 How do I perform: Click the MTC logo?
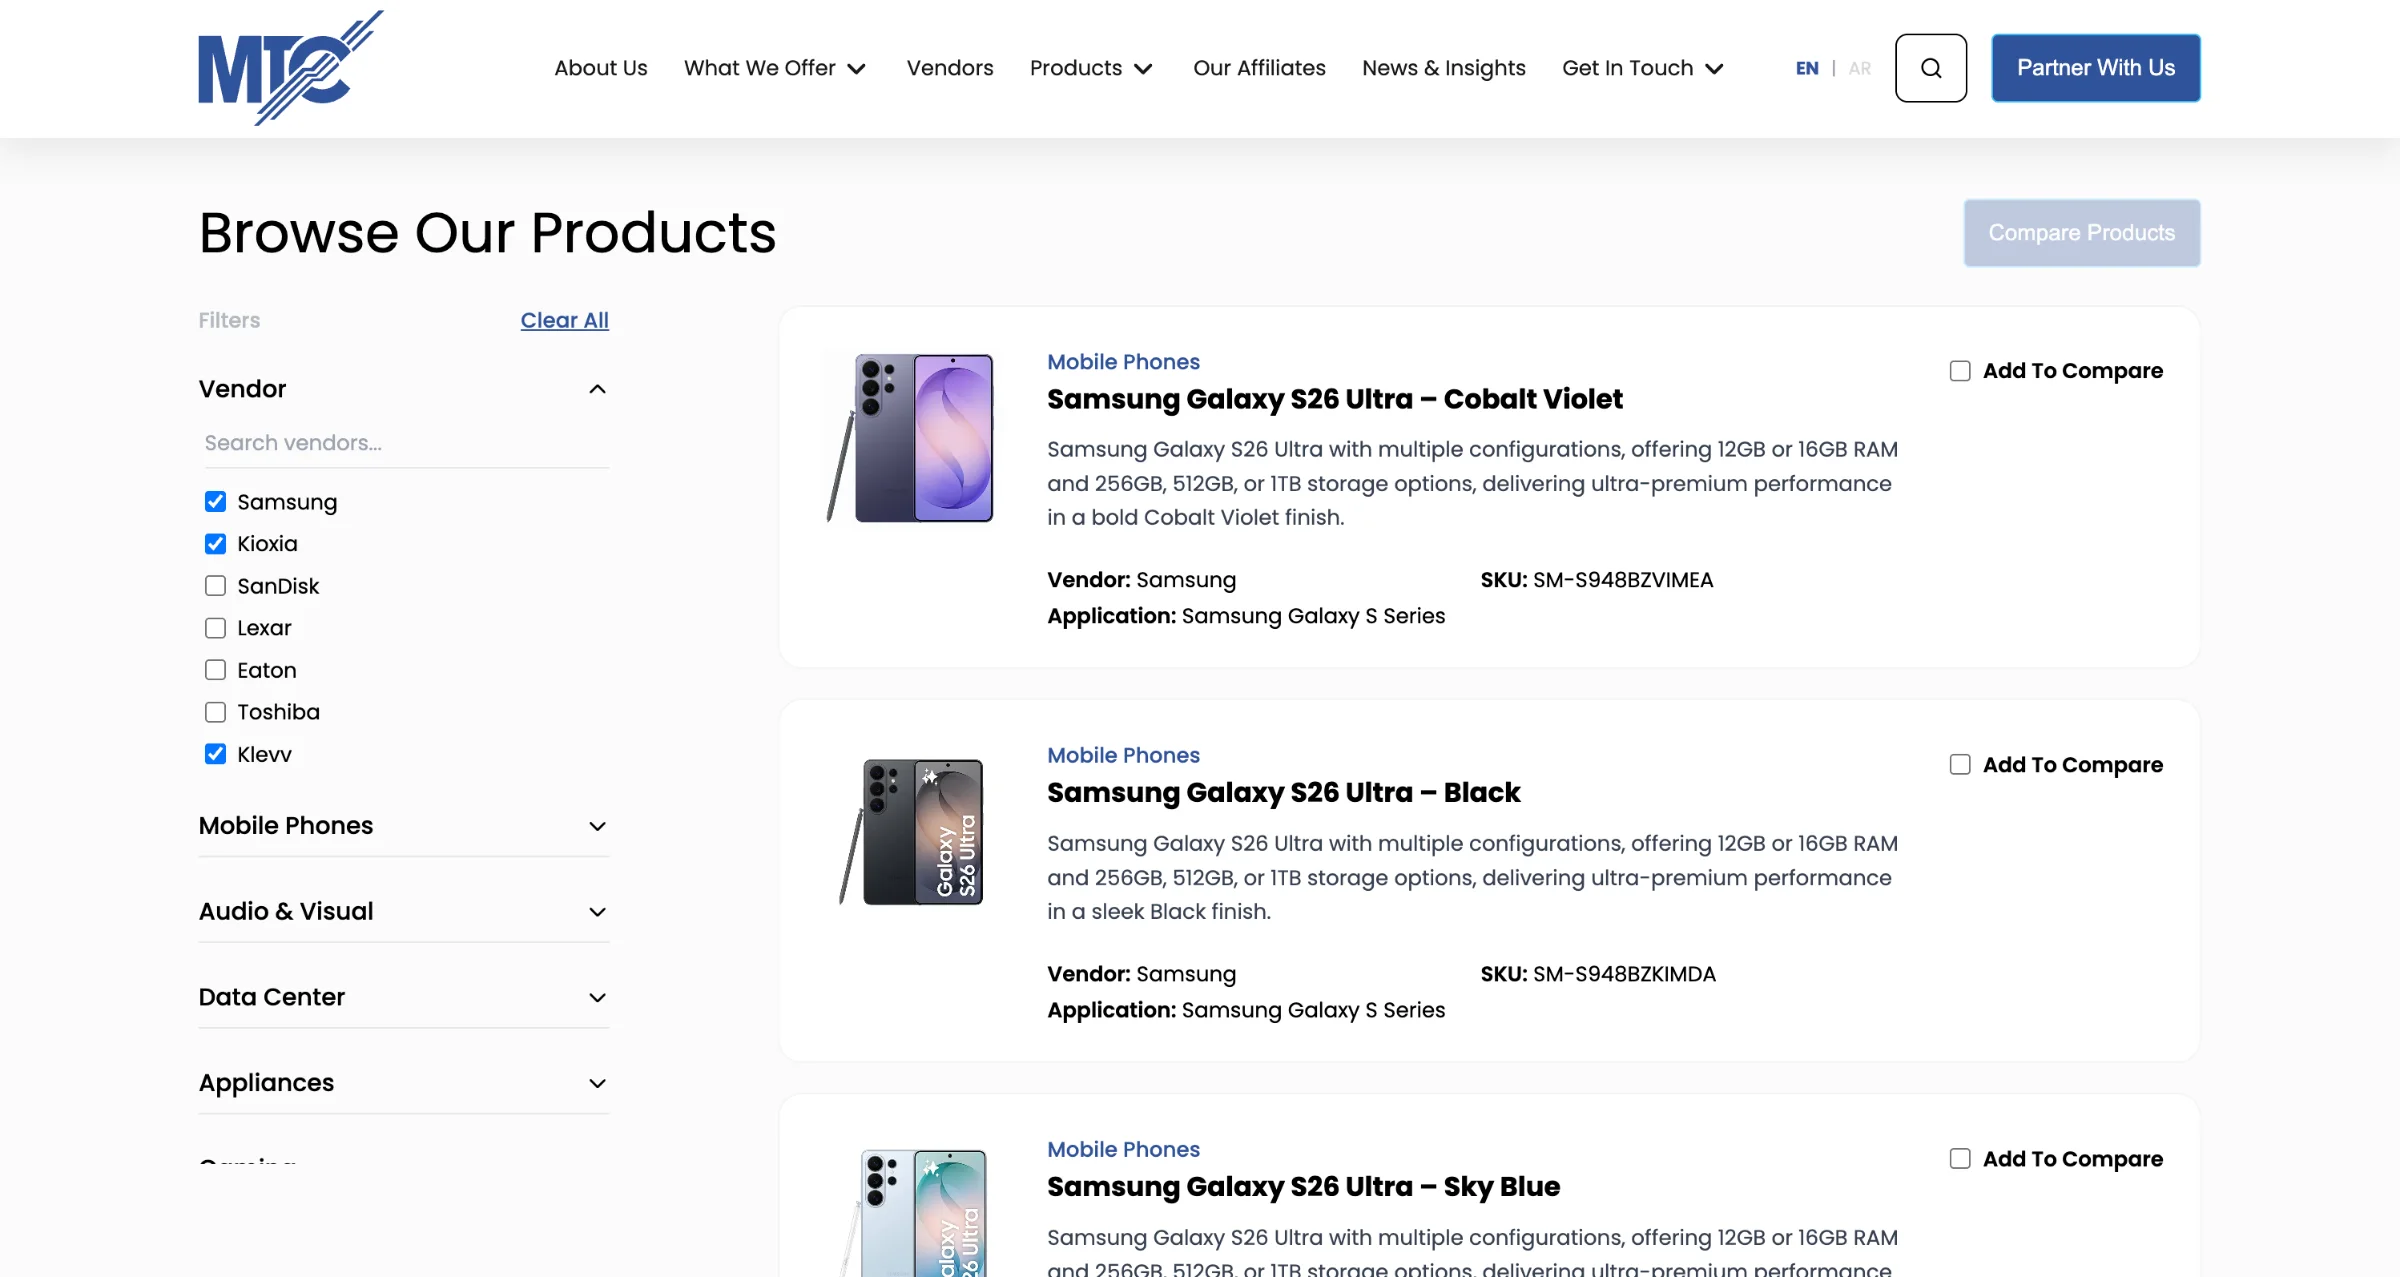tap(291, 68)
